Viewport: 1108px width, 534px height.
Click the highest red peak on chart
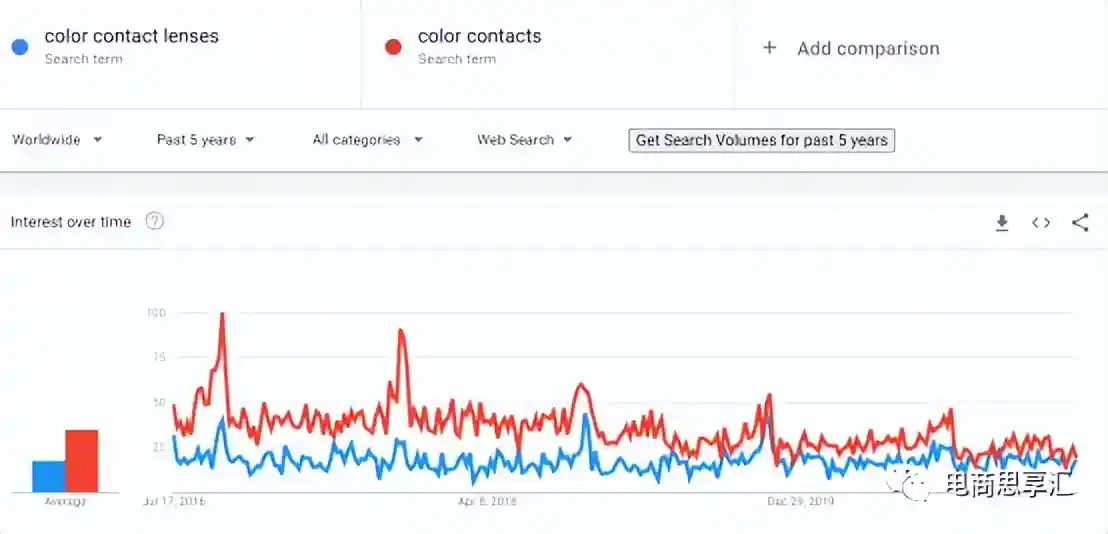pyautogui.click(x=222, y=316)
